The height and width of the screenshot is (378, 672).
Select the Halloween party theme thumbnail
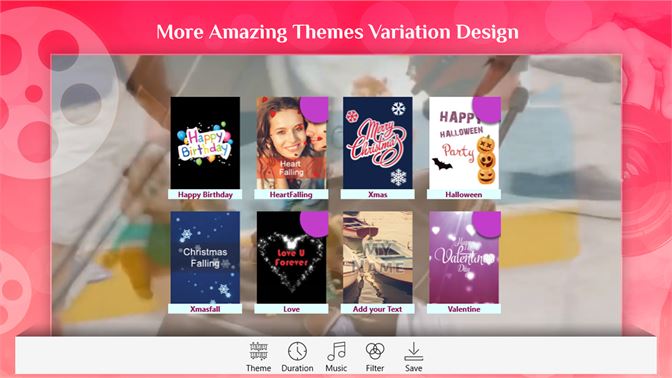464,143
